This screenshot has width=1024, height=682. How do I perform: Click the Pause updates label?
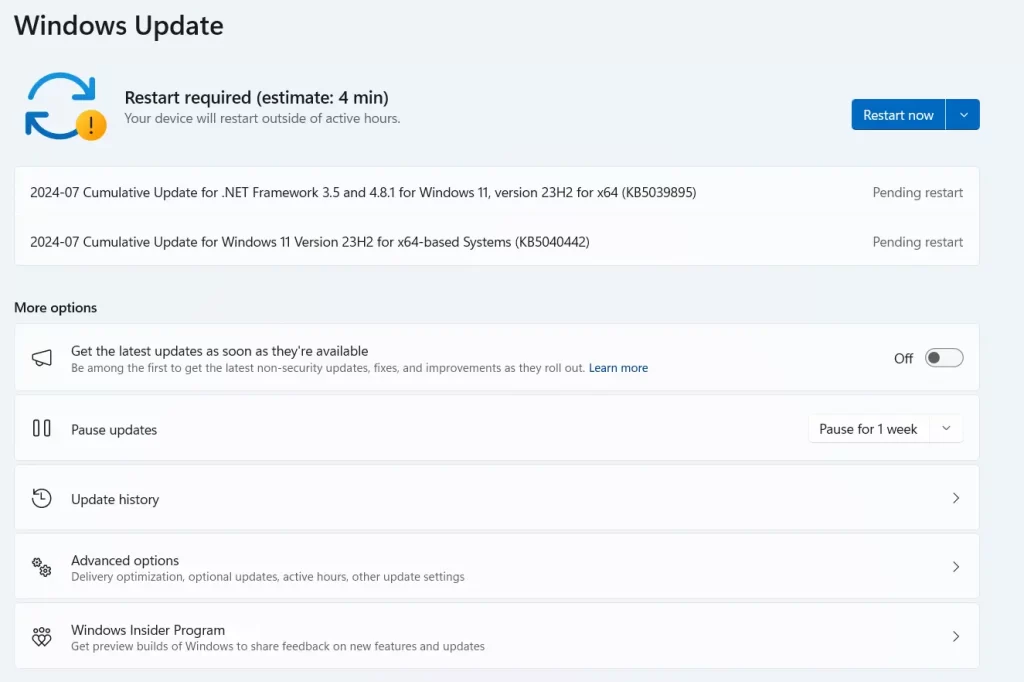point(114,430)
